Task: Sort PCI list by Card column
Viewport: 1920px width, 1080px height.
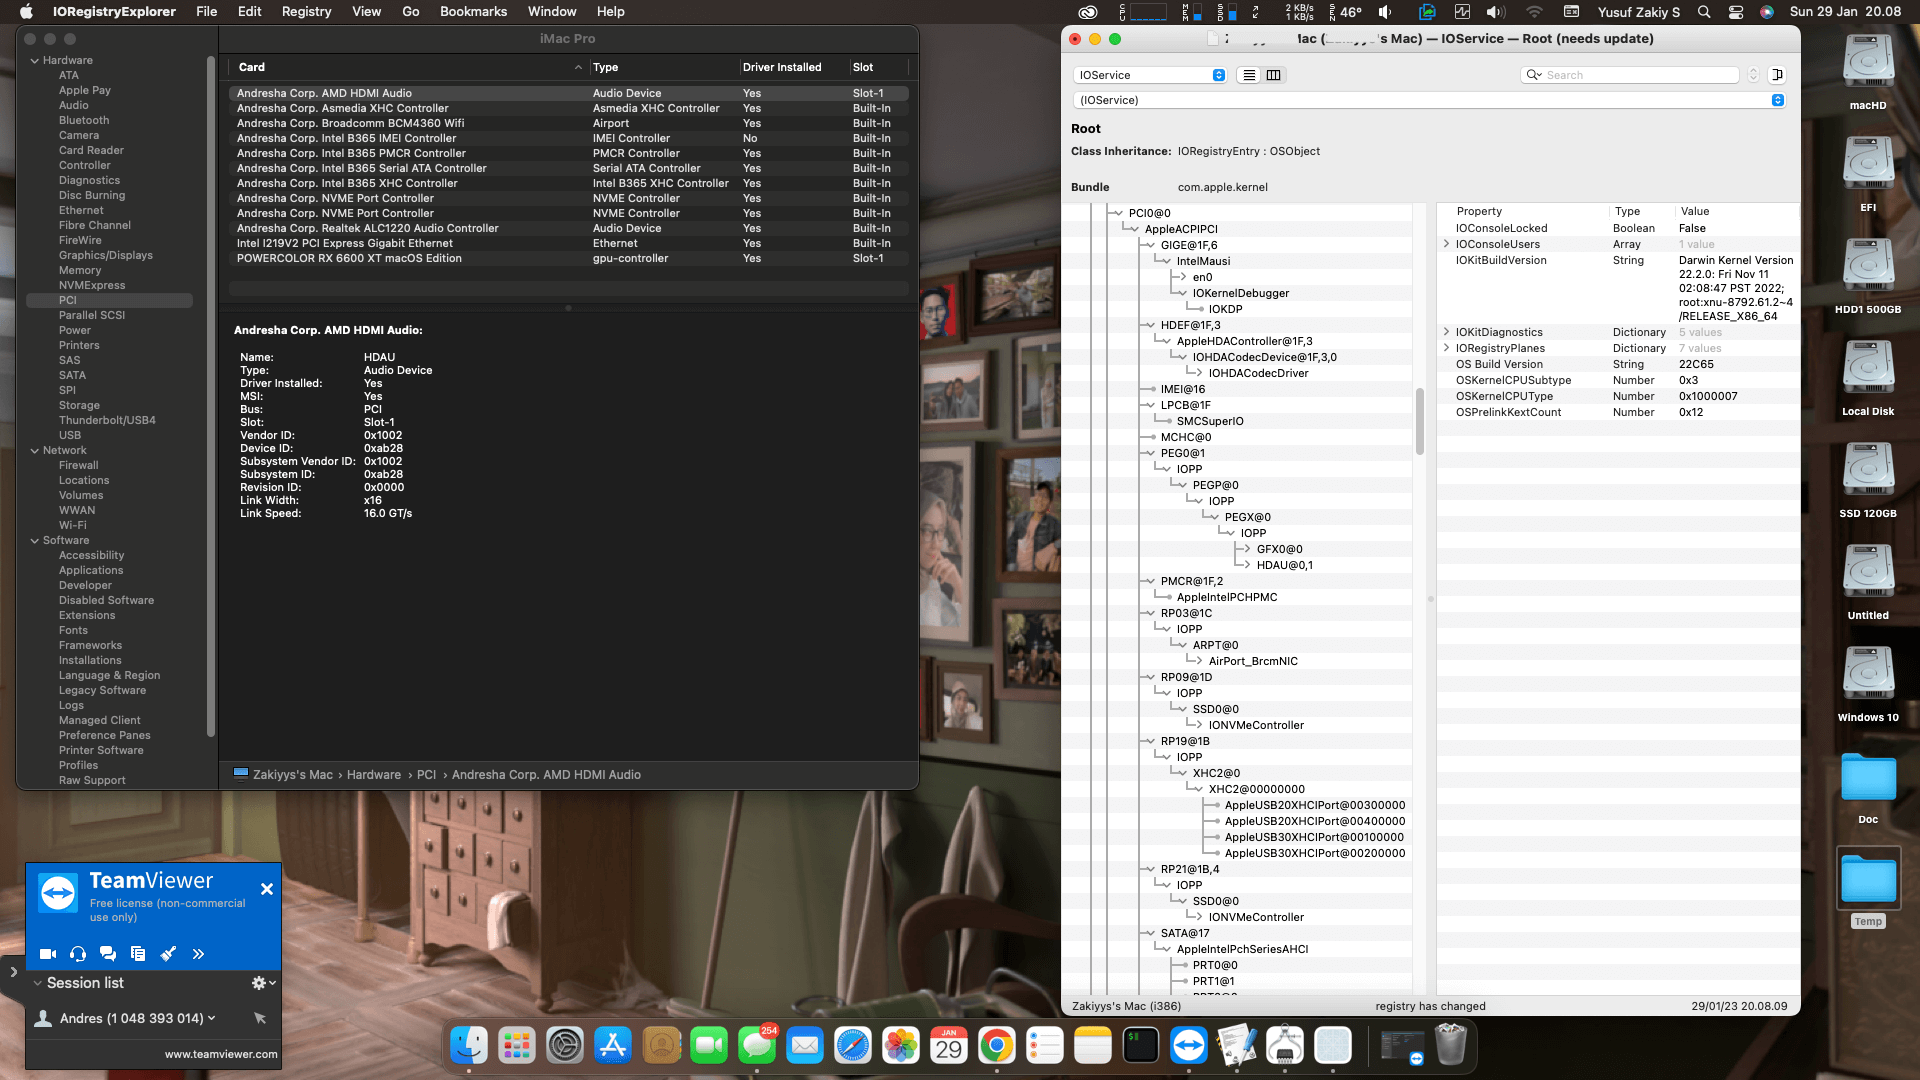Action: [x=409, y=67]
